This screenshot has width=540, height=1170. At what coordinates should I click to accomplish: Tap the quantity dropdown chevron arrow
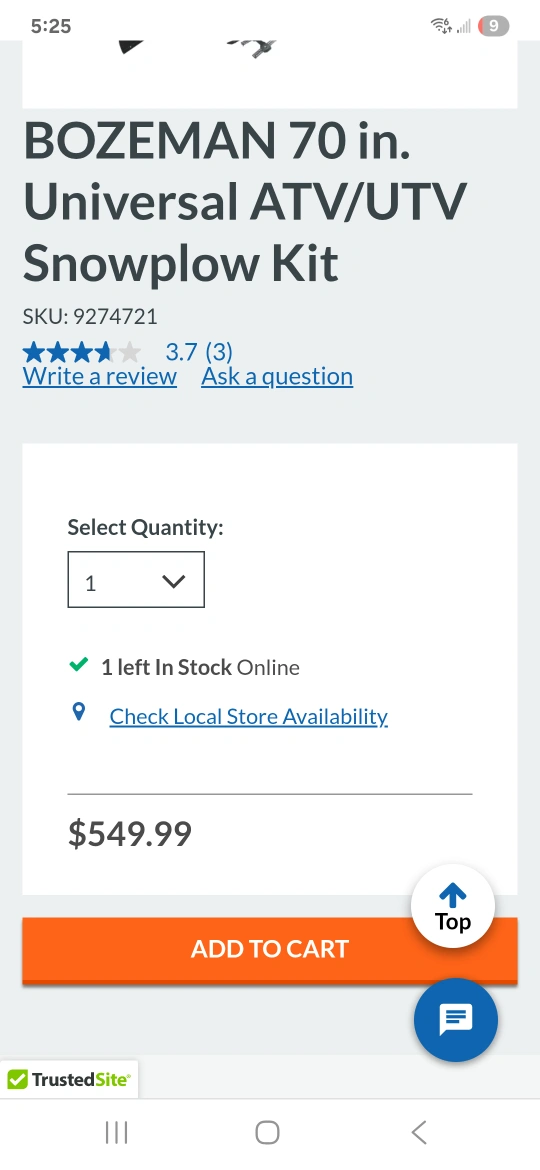tap(173, 581)
